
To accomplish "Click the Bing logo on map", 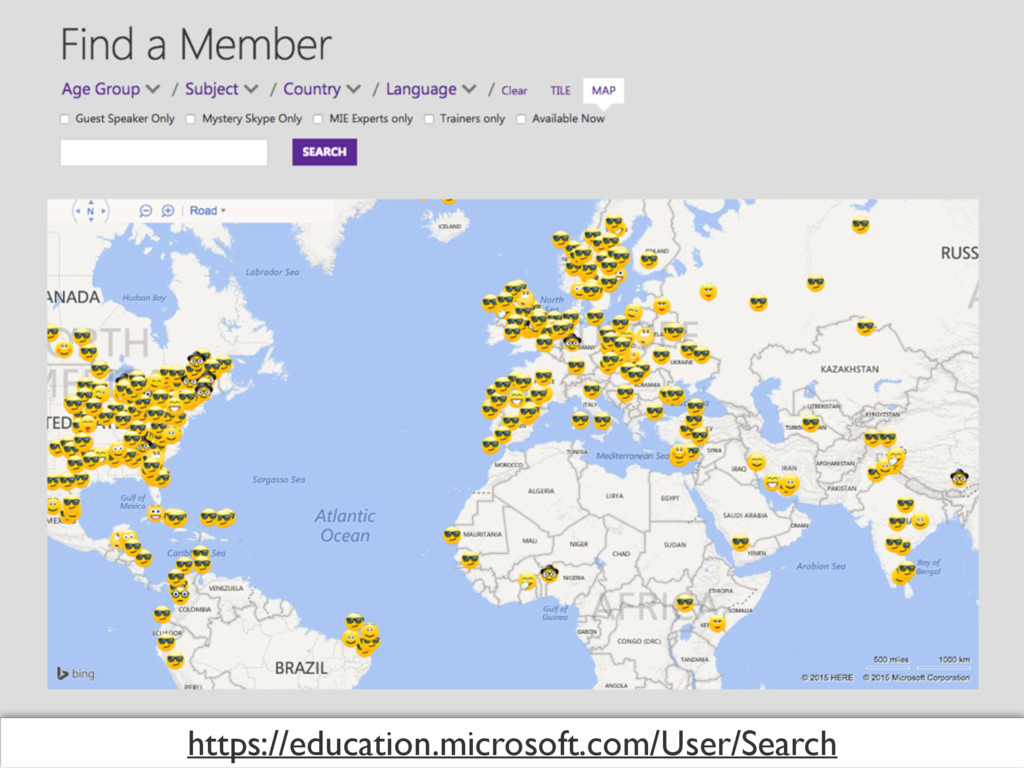I will [x=76, y=673].
